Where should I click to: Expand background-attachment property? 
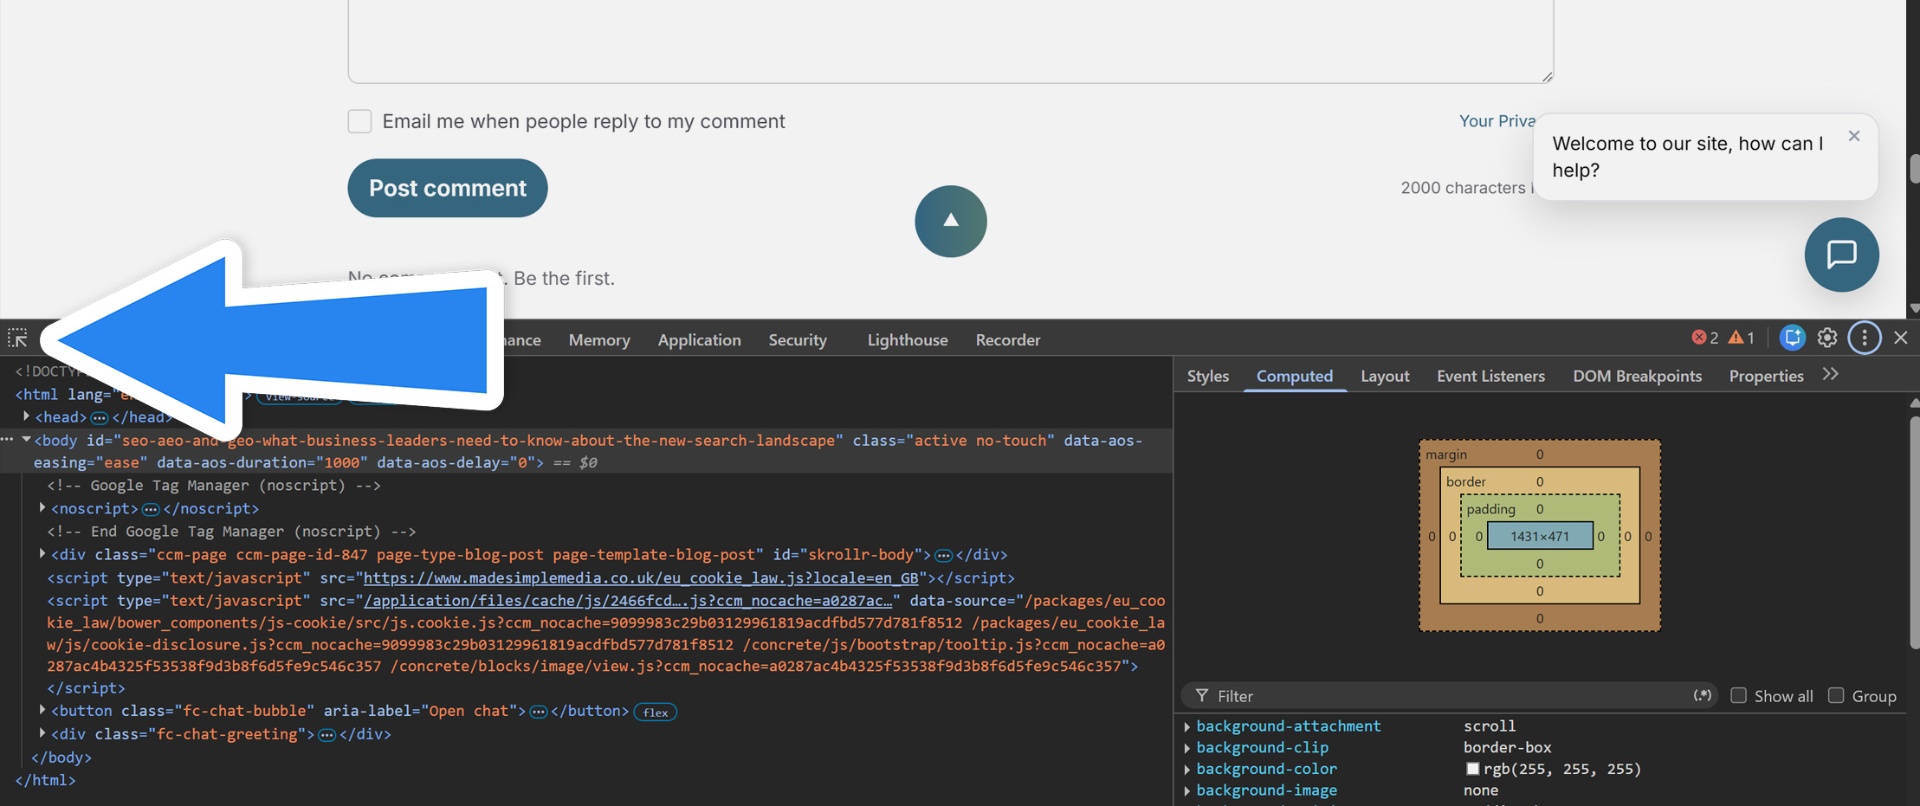(1187, 727)
